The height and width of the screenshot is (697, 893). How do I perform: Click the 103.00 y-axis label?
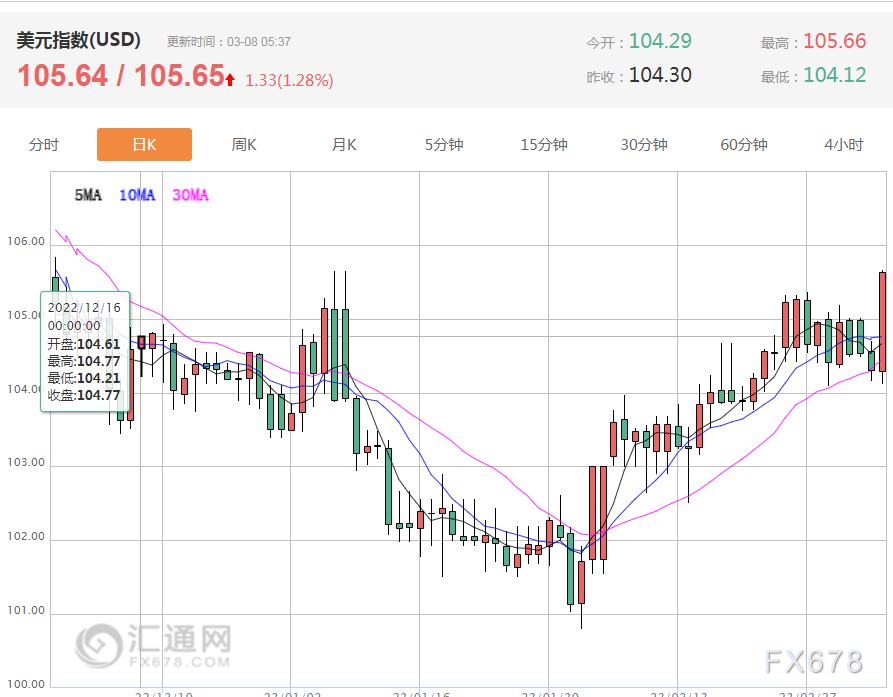pyautogui.click(x=26, y=462)
